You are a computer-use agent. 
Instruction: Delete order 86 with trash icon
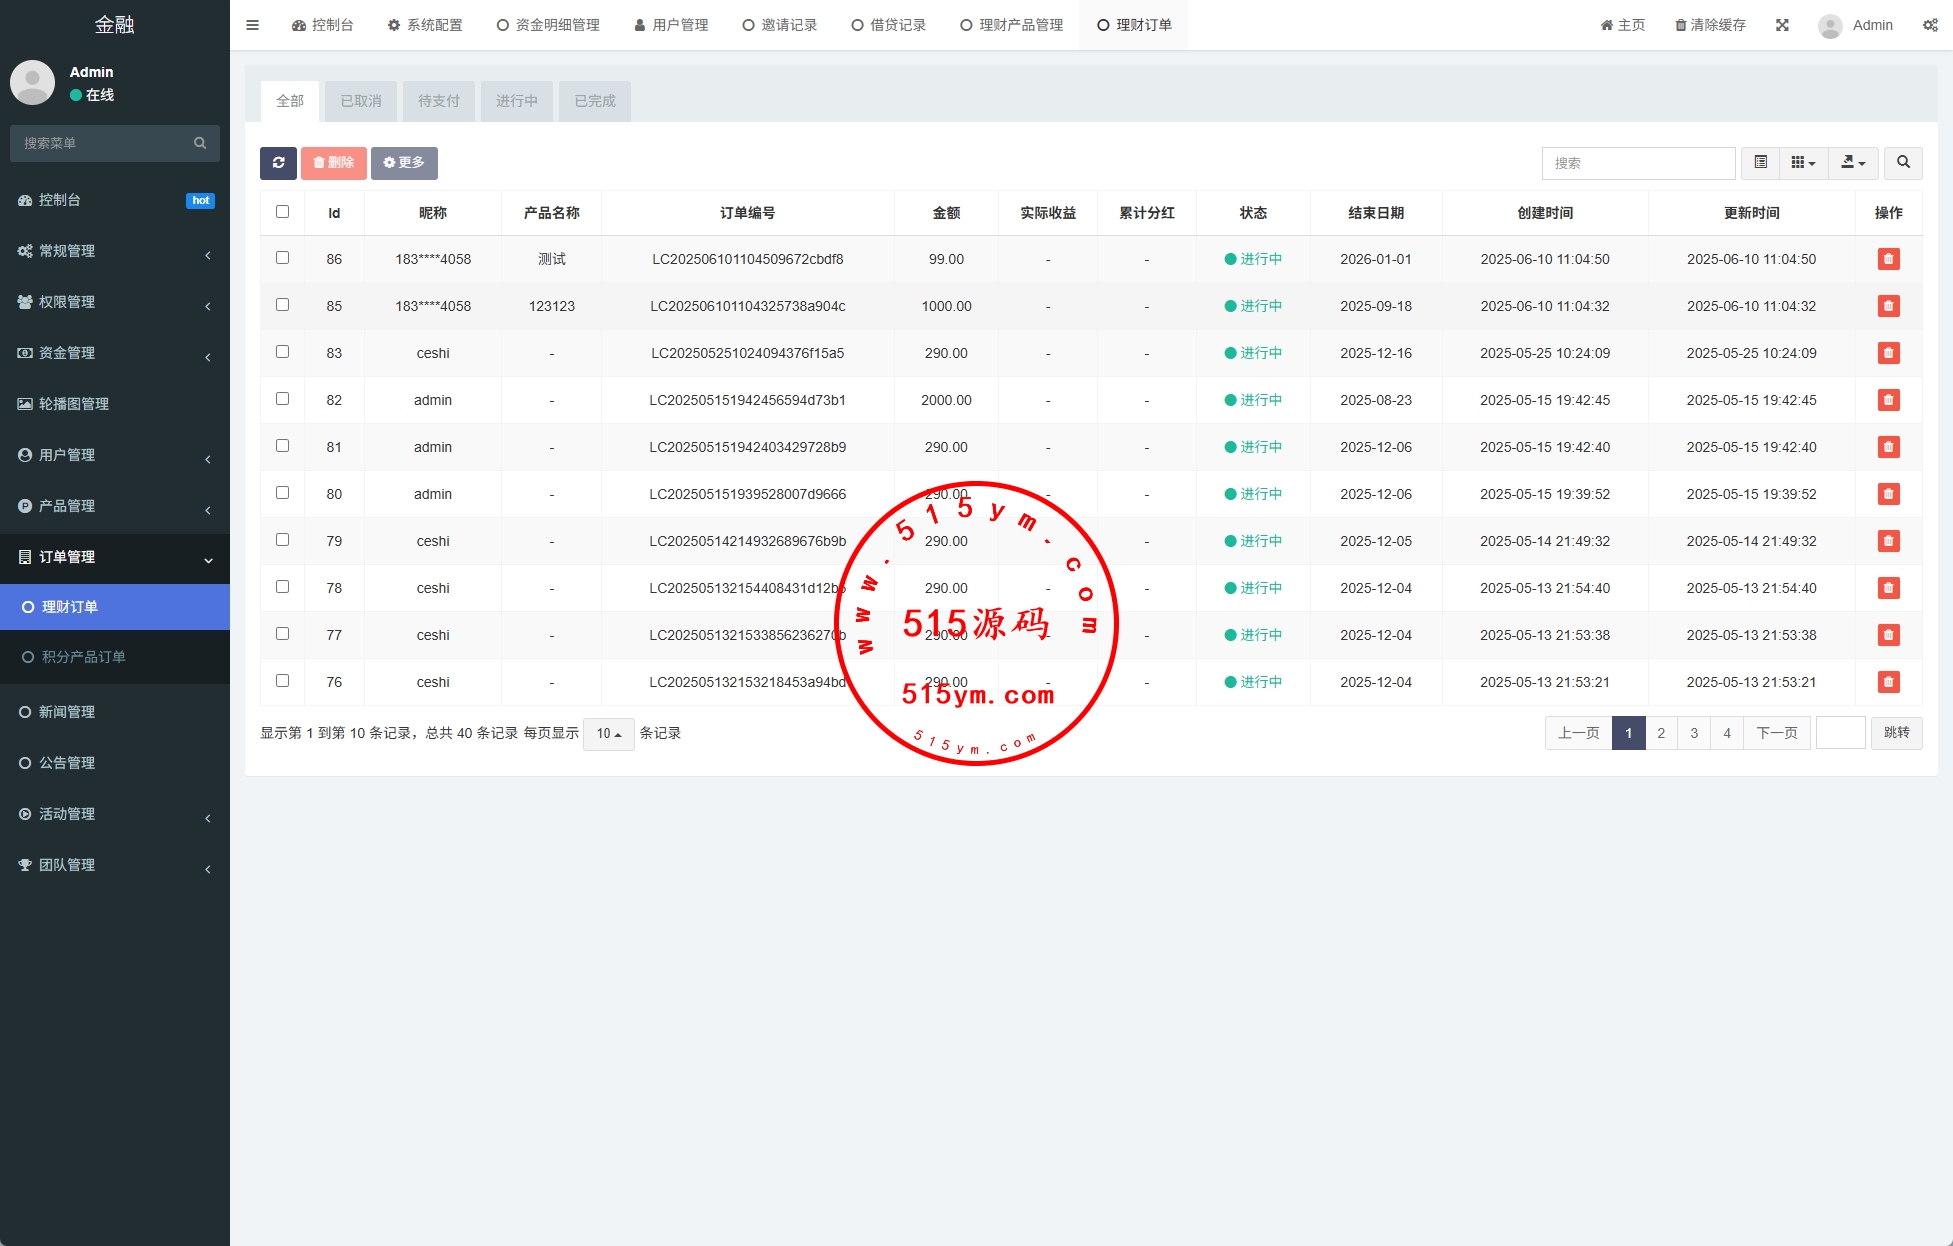[x=1888, y=259]
